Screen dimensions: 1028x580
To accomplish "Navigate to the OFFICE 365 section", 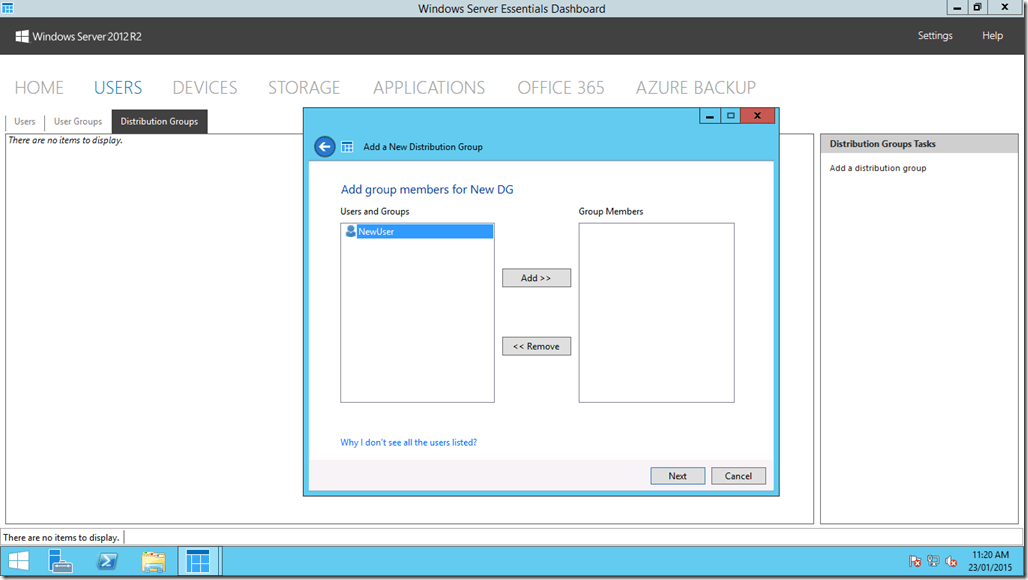I will click(560, 87).
